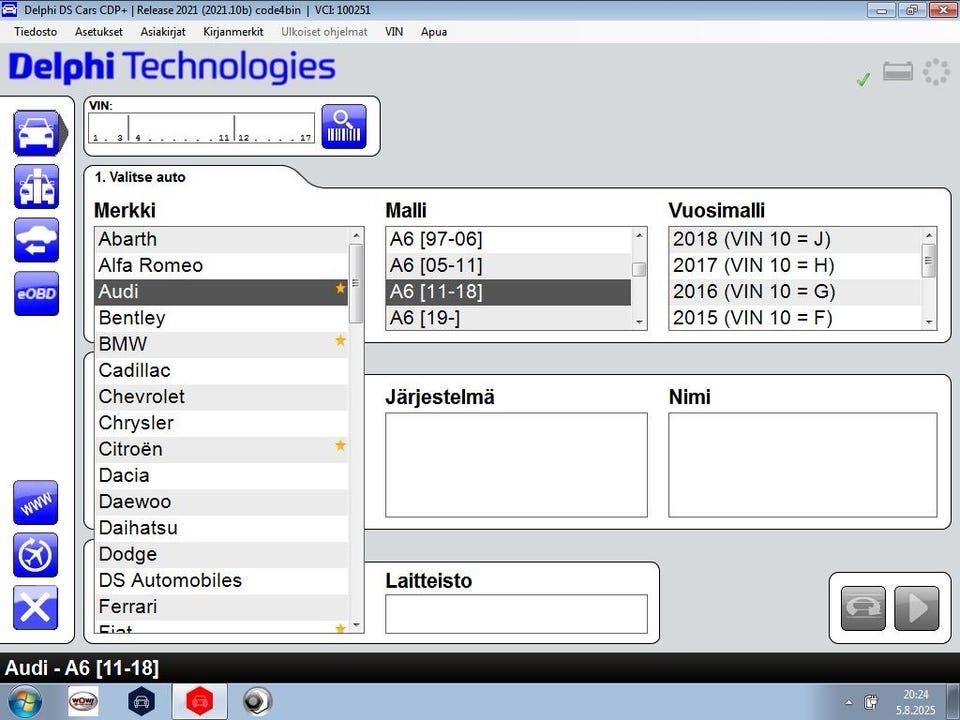Image resolution: width=960 pixels, height=720 pixels.
Task: Click the blue X exit sidebar icon
Action: point(36,608)
